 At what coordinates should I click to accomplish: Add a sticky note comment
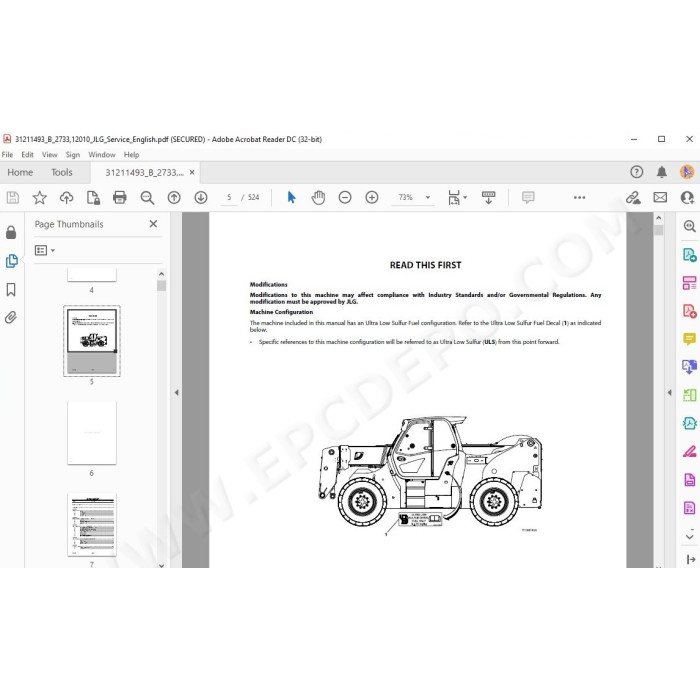pyautogui.click(x=528, y=197)
